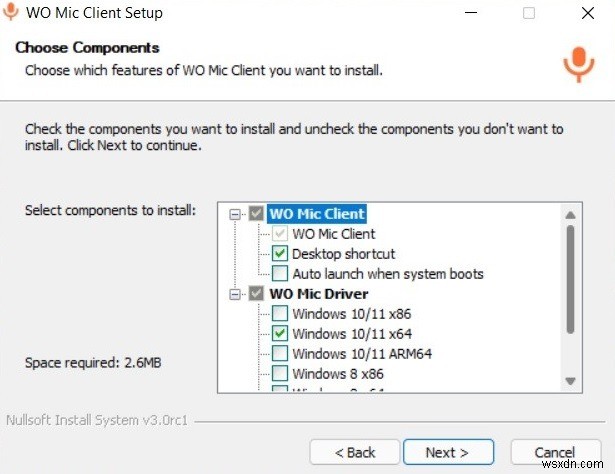615x474 pixels.
Task: Click the Choose Components heading
Action: pos(87,47)
